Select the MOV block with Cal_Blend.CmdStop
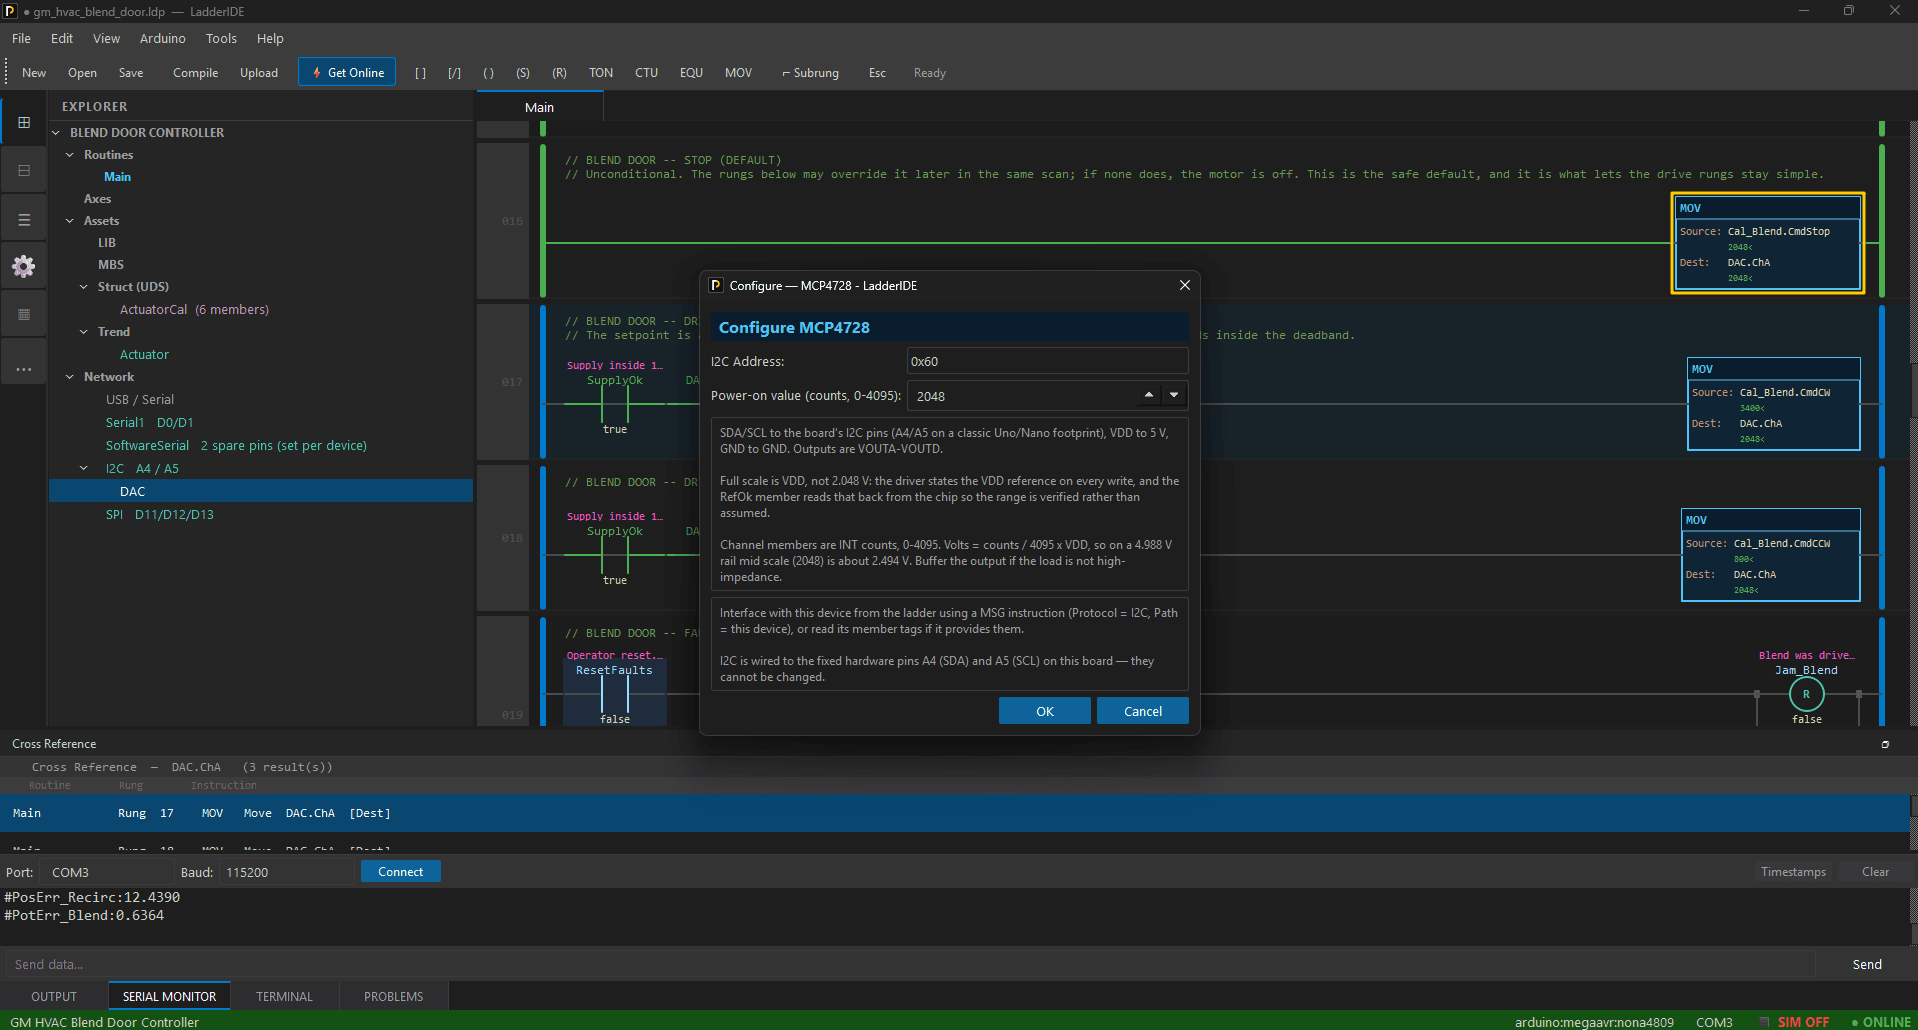Image resolution: width=1918 pixels, height=1030 pixels. click(1768, 243)
